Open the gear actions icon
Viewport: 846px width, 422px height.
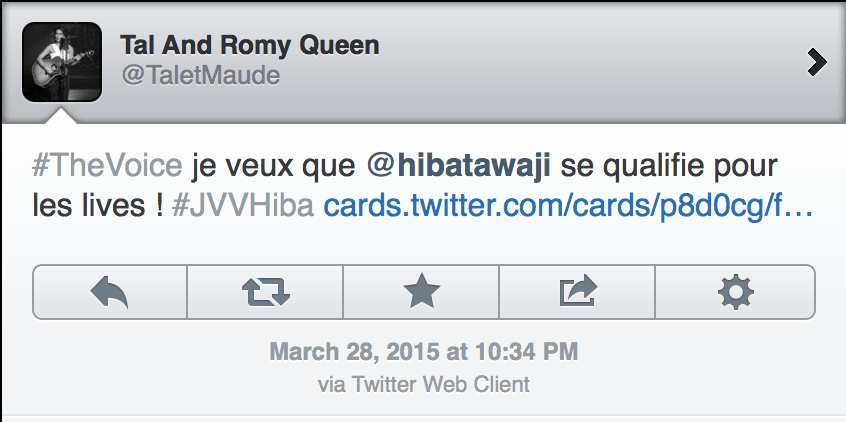735,292
